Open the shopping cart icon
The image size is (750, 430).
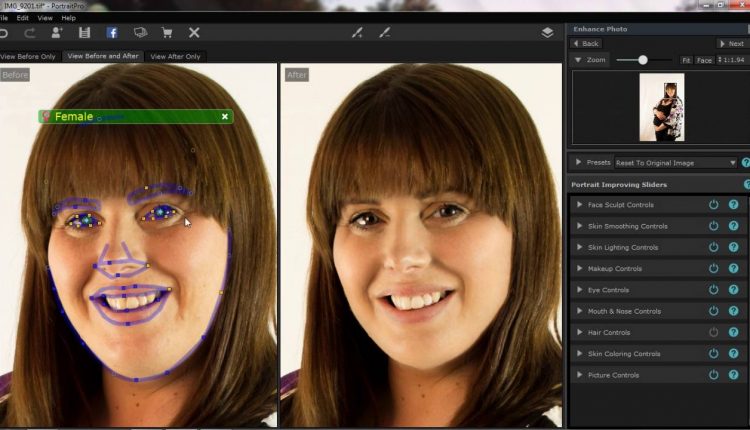(167, 33)
